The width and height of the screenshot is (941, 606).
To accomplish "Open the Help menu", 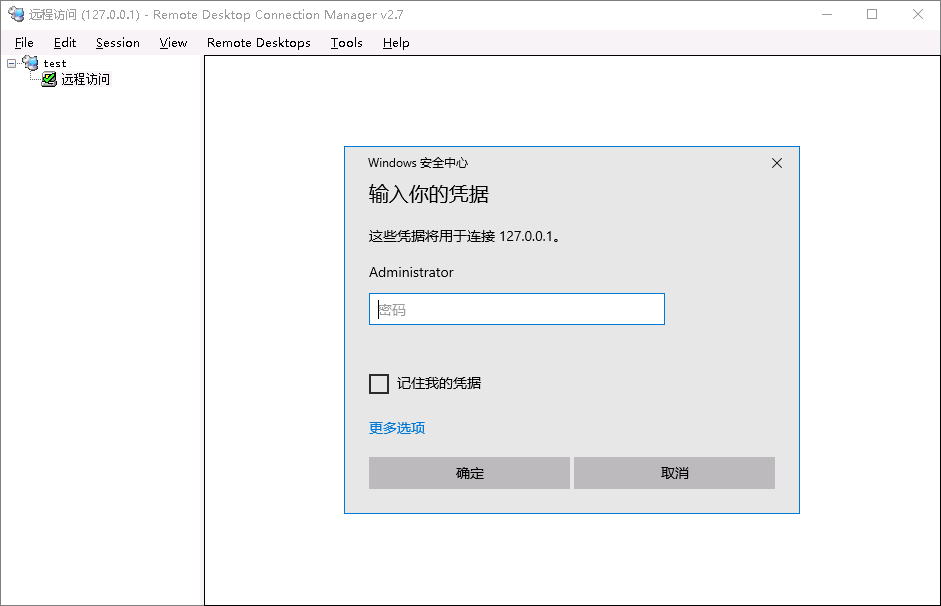I will pos(396,43).
